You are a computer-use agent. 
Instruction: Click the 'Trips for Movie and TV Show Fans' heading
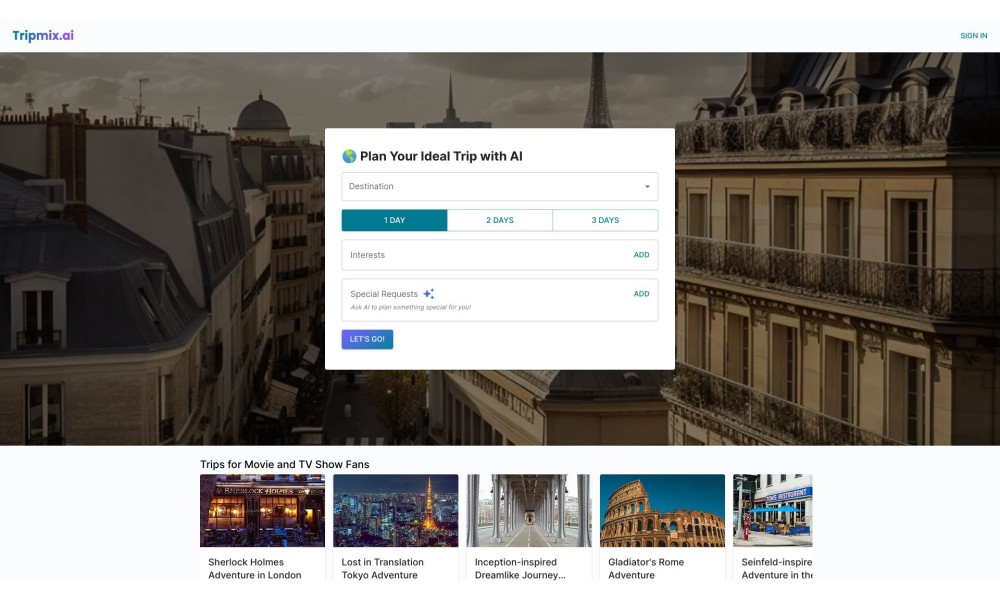pyautogui.click(x=284, y=464)
